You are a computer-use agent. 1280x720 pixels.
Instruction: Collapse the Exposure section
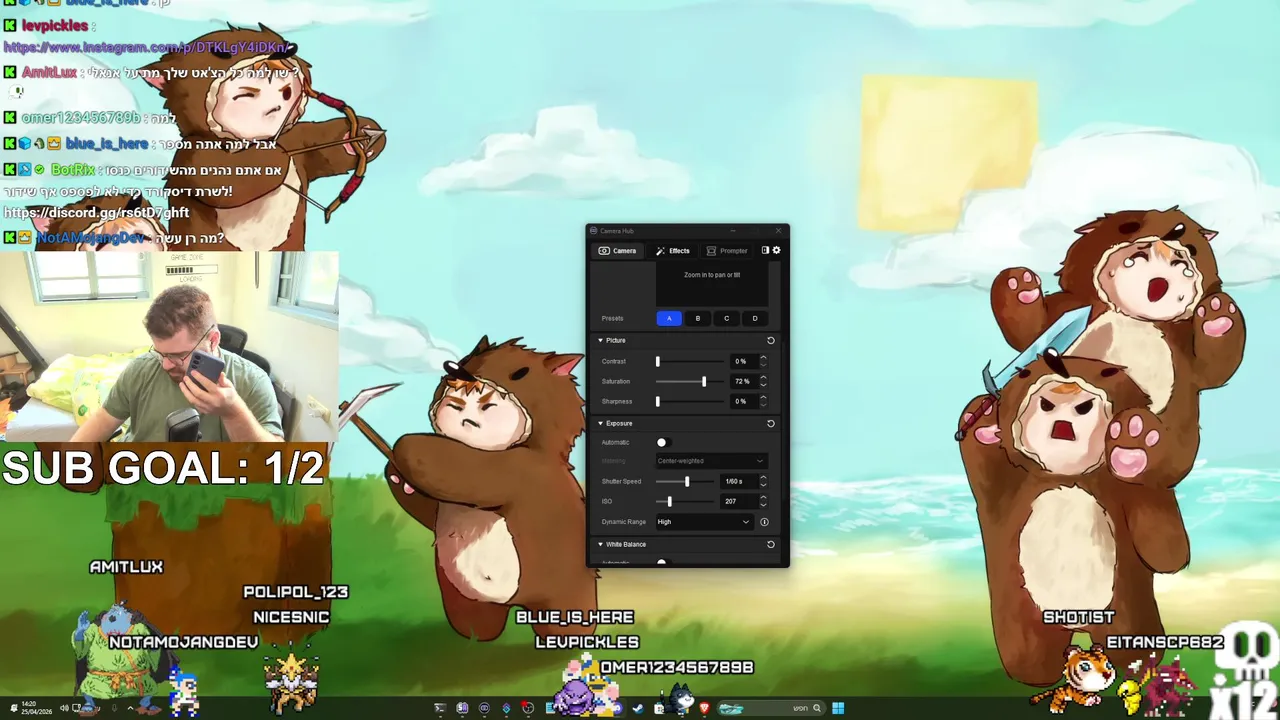(x=601, y=424)
